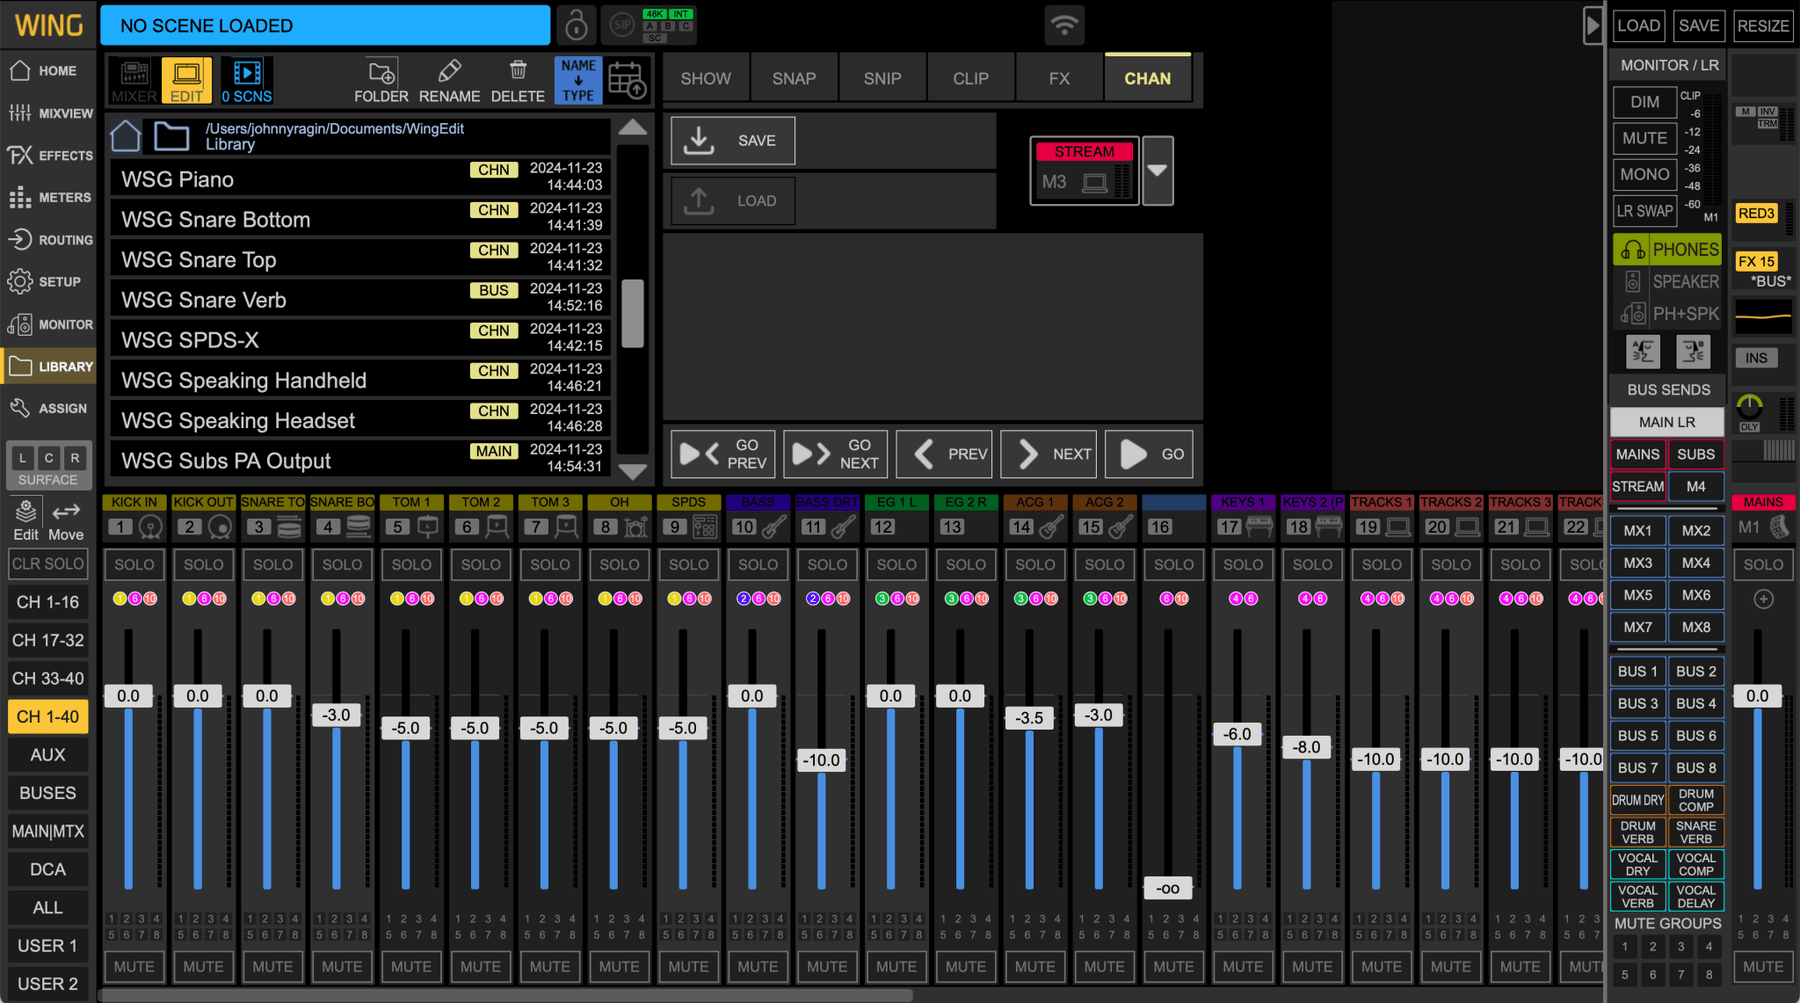Click the BASS channel 10 fader handle
Image resolution: width=1800 pixels, height=1003 pixels.
click(752, 696)
